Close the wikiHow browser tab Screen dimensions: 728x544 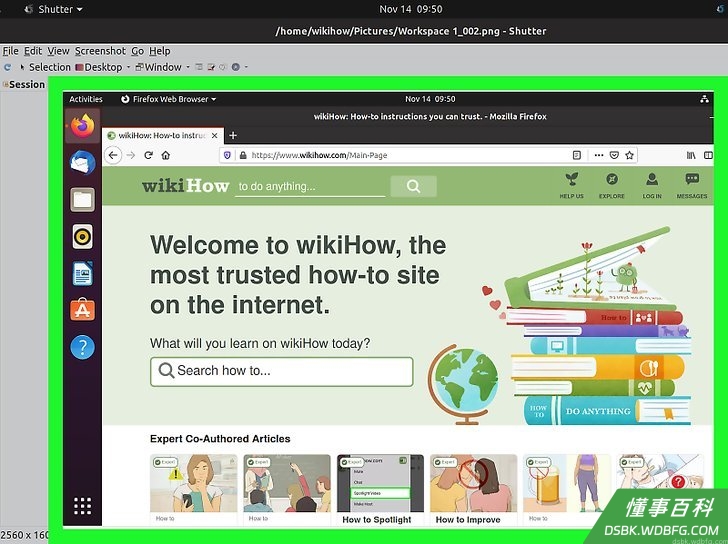(214, 136)
